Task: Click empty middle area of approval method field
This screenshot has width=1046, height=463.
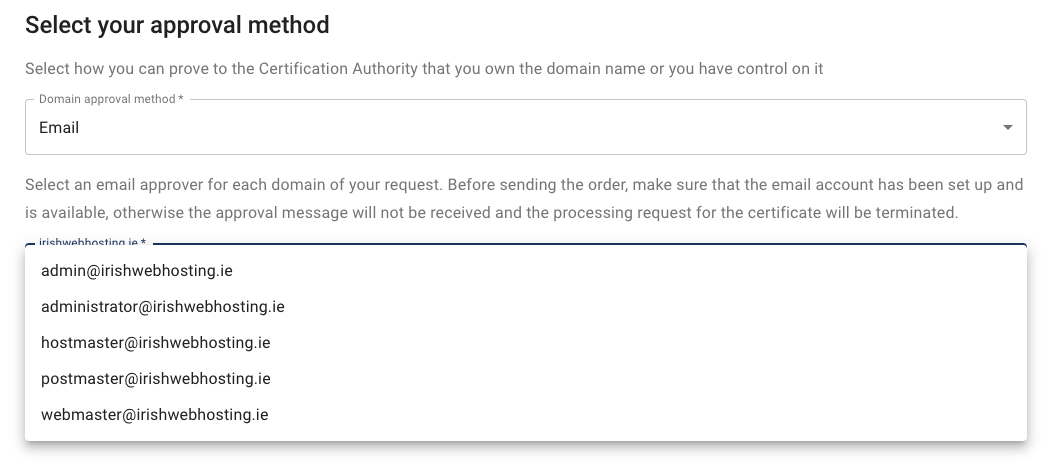Action: (520, 128)
